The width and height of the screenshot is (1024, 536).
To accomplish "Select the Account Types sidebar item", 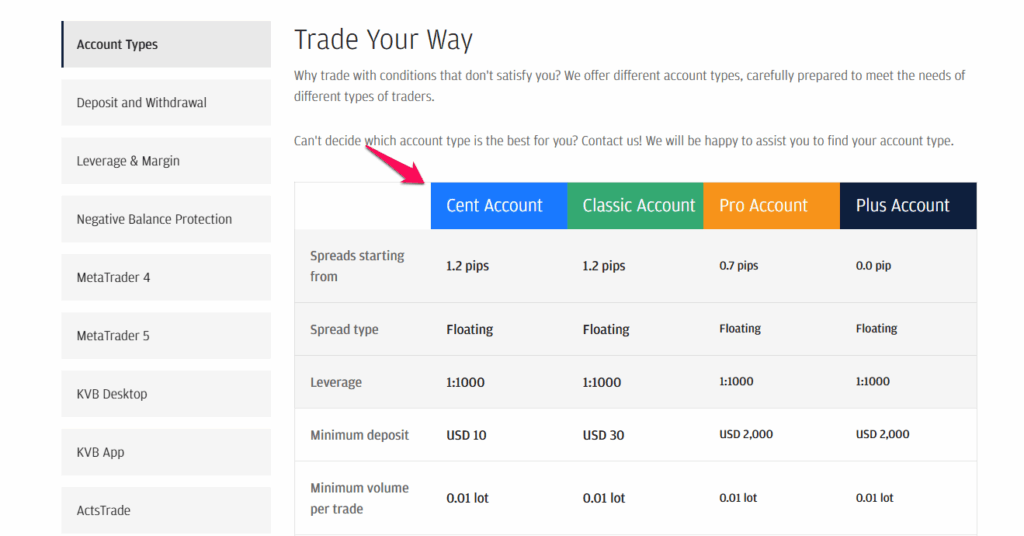I will (x=166, y=44).
